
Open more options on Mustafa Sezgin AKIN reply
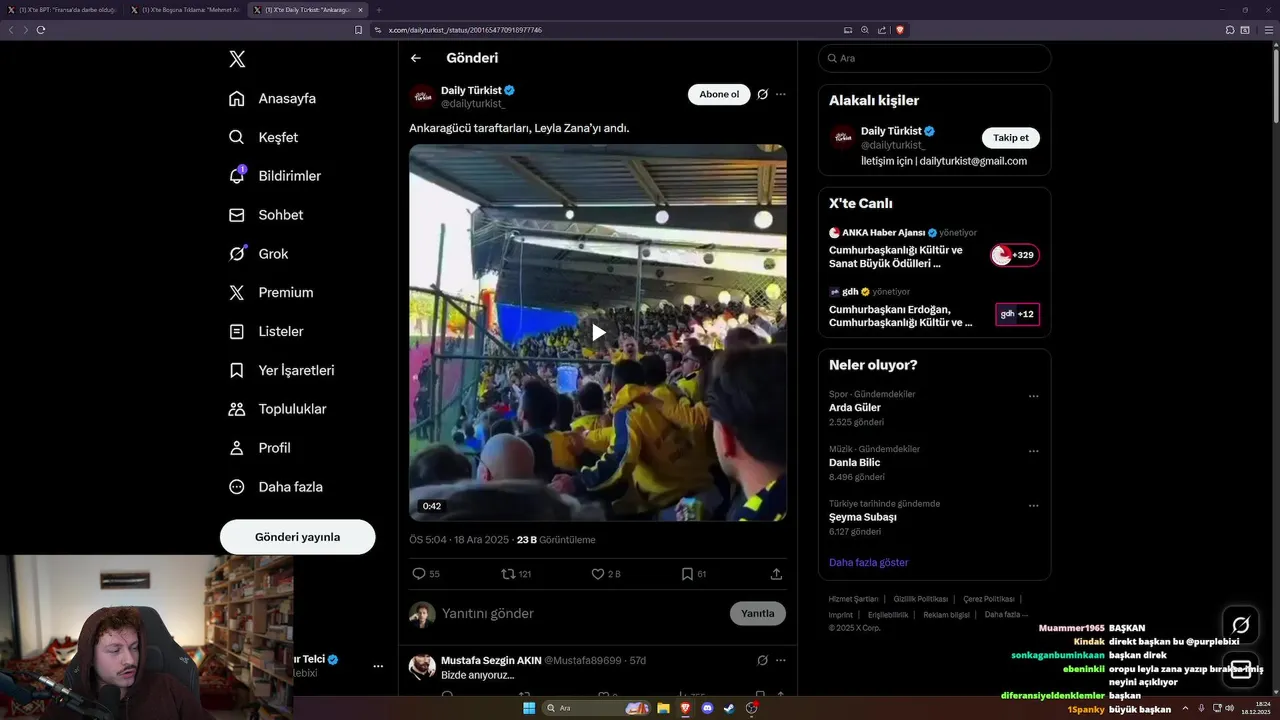pyautogui.click(x=781, y=660)
